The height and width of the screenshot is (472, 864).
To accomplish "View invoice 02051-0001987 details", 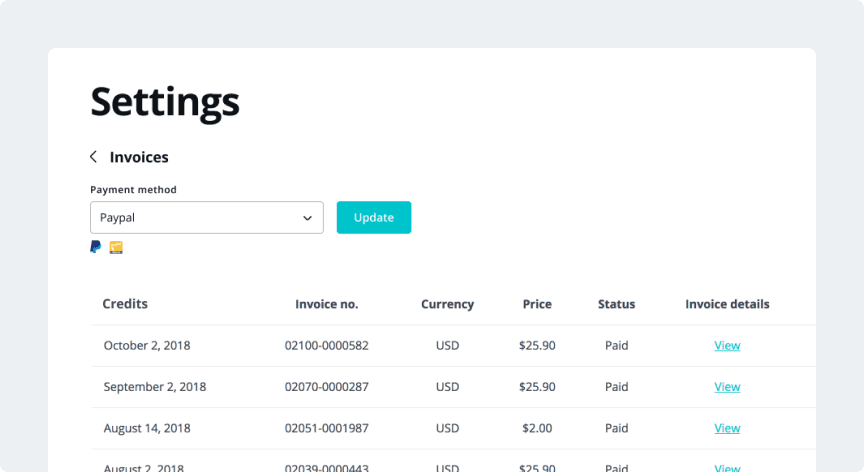I will [x=727, y=428].
